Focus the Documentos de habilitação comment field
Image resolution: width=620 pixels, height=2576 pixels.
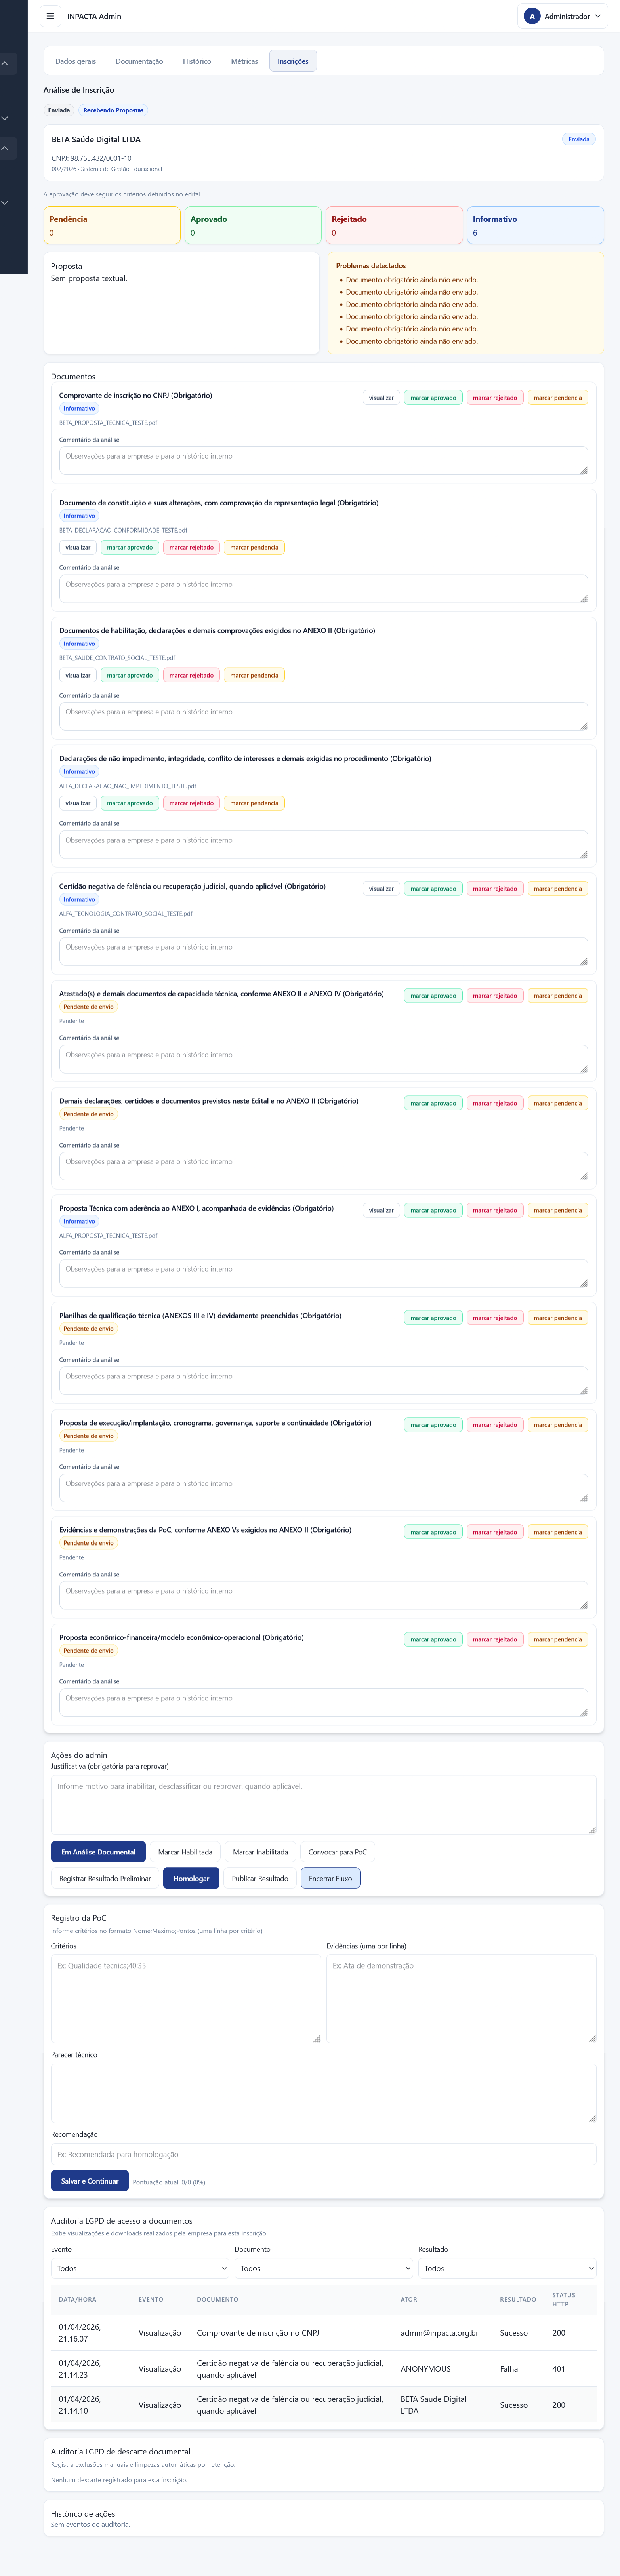tap(323, 716)
